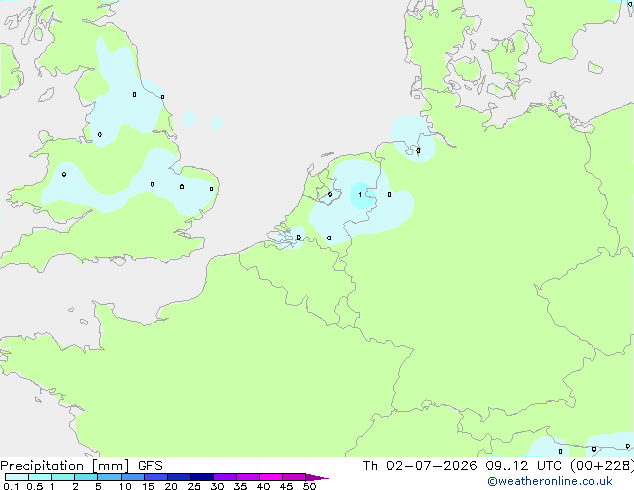634x490 pixels.
Task: Click the legend label '50'
Action: (309, 486)
